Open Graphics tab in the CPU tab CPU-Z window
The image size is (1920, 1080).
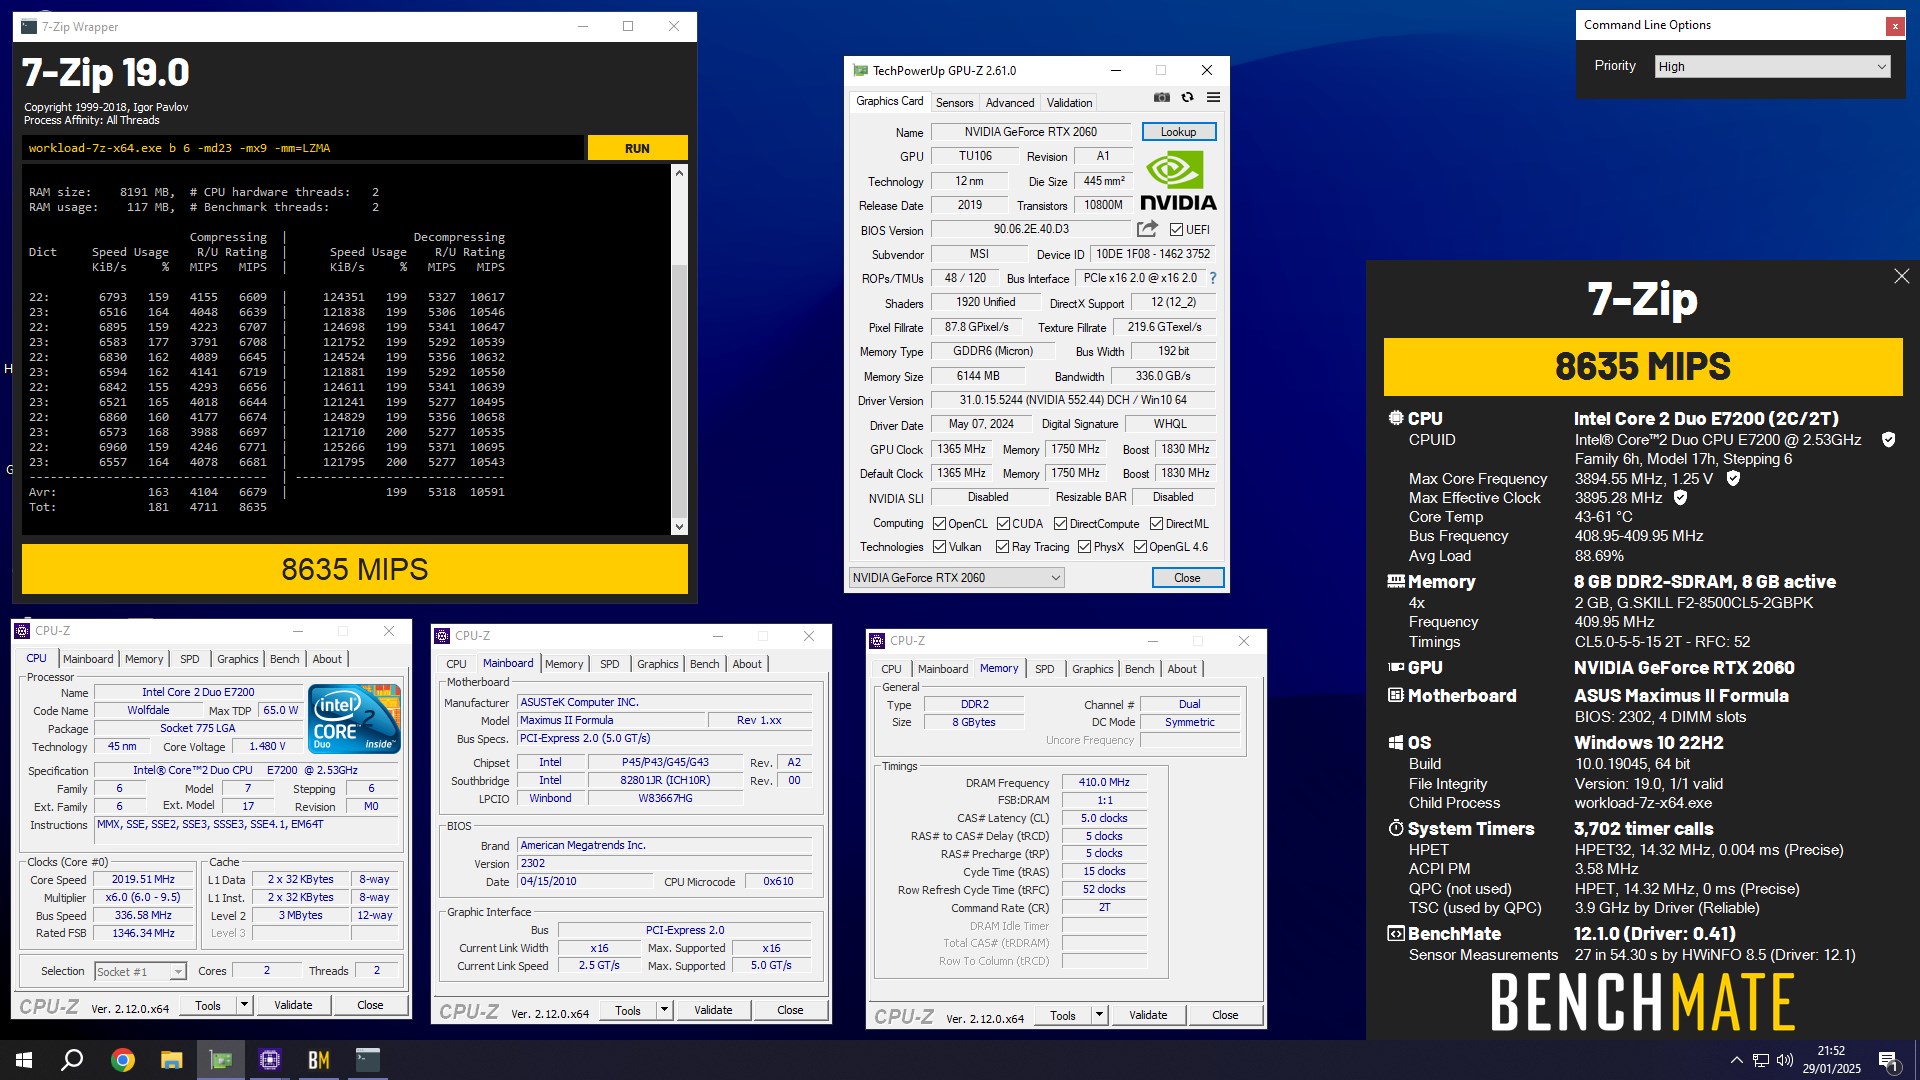click(238, 659)
